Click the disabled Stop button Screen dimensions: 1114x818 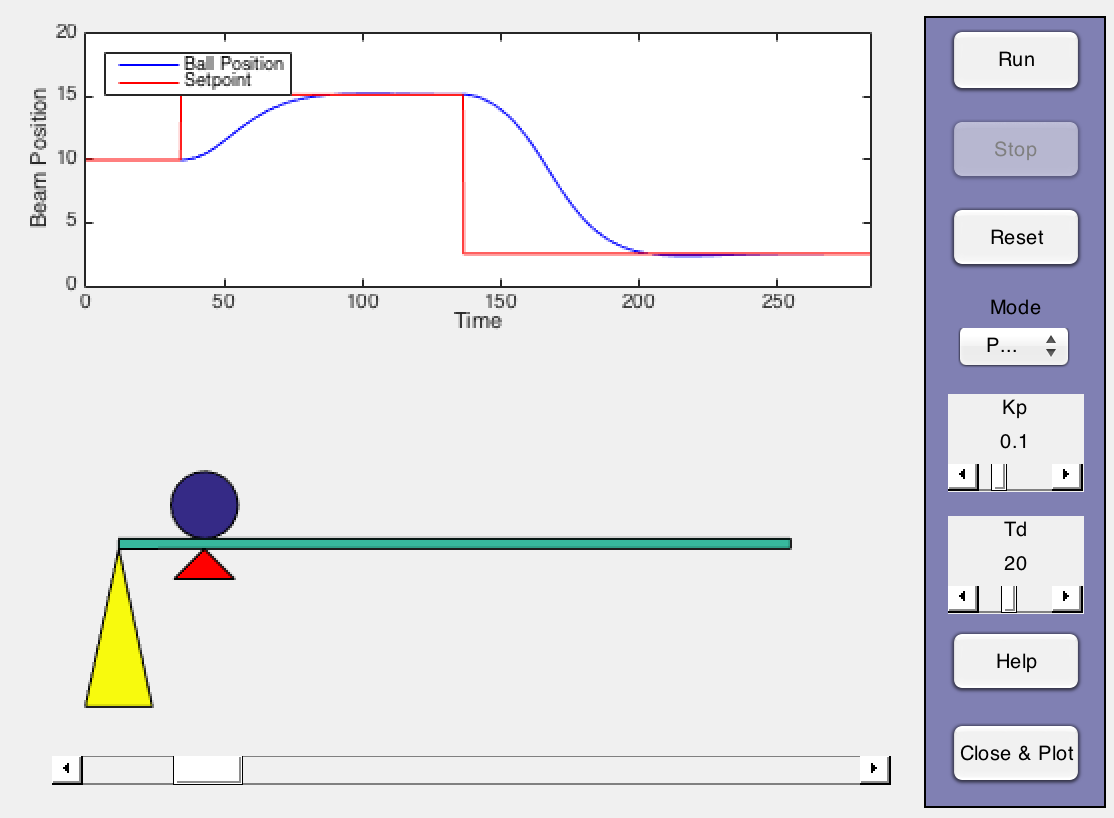pyautogui.click(x=1015, y=149)
